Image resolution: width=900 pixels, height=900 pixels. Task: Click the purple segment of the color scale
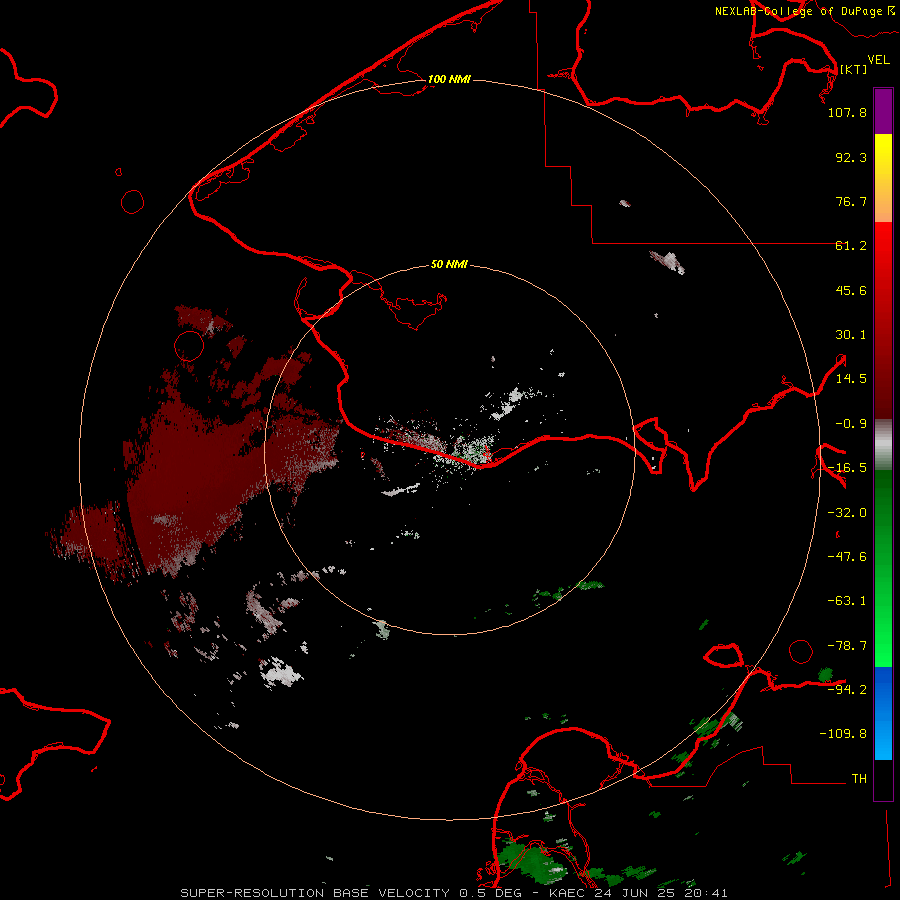883,111
